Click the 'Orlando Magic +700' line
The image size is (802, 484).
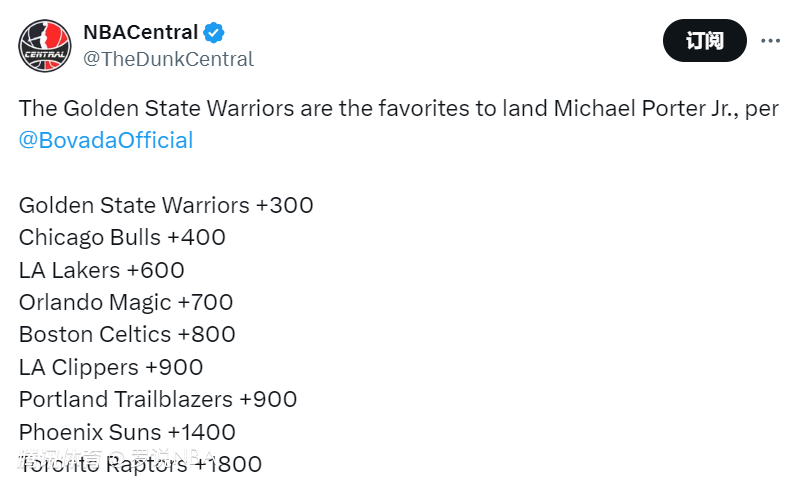point(126,302)
